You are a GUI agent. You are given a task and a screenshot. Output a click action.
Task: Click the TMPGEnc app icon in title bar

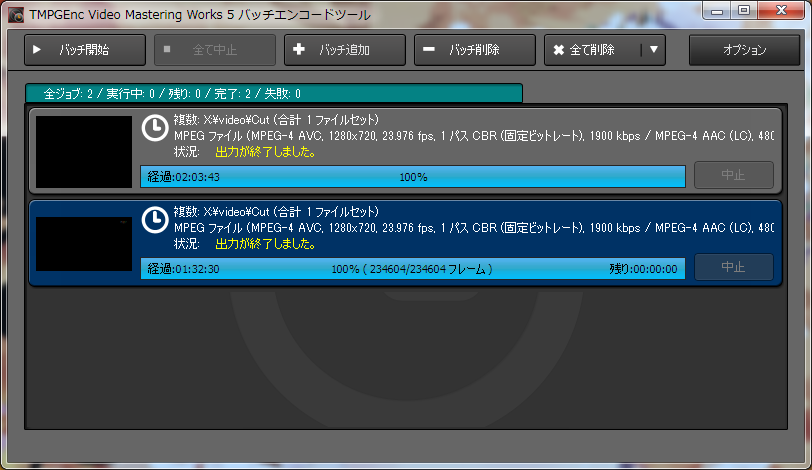coord(16,14)
